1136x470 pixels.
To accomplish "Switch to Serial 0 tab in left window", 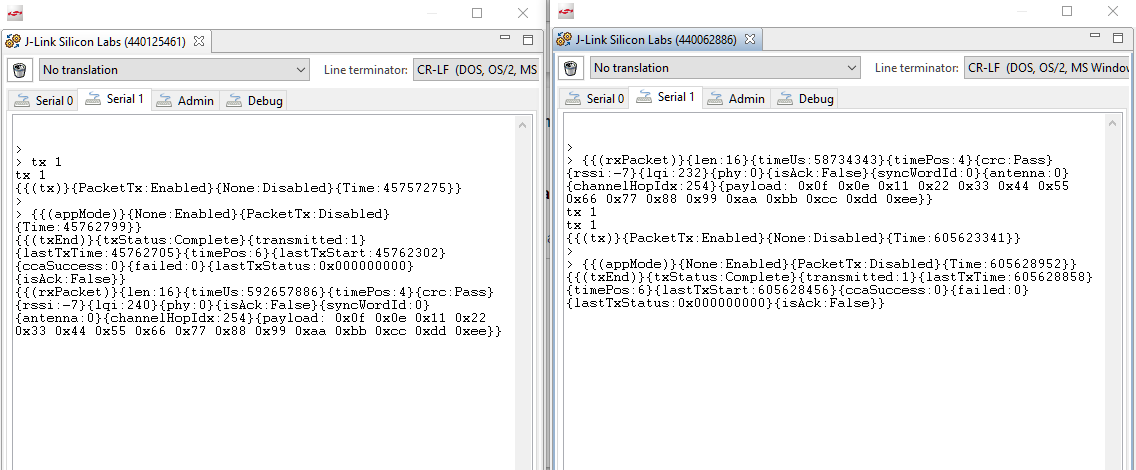I will [x=44, y=100].
